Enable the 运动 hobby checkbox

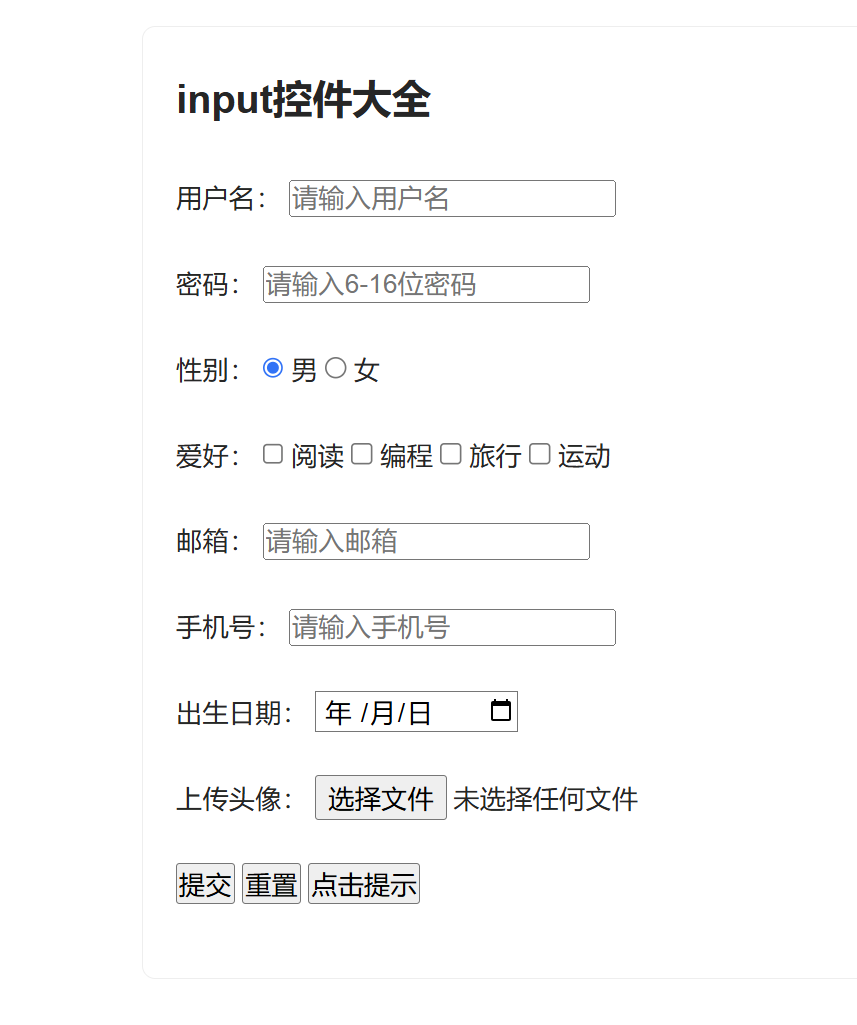click(540, 454)
